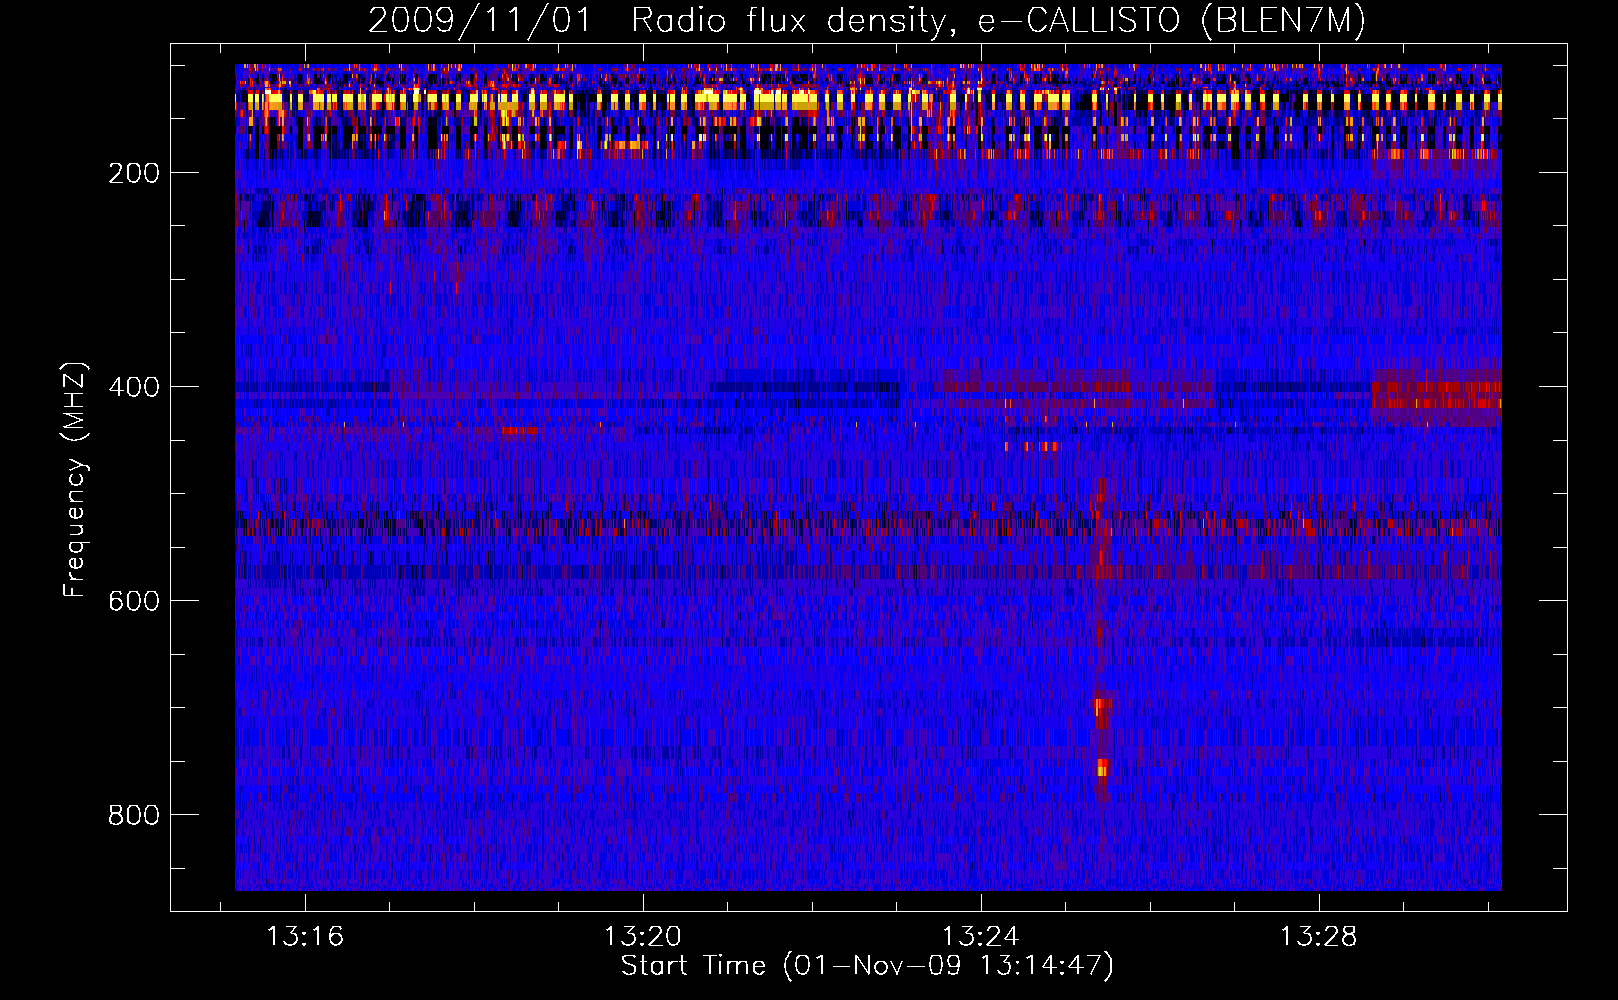
Task: Select the 13:24 time tick label
Action: (981, 936)
